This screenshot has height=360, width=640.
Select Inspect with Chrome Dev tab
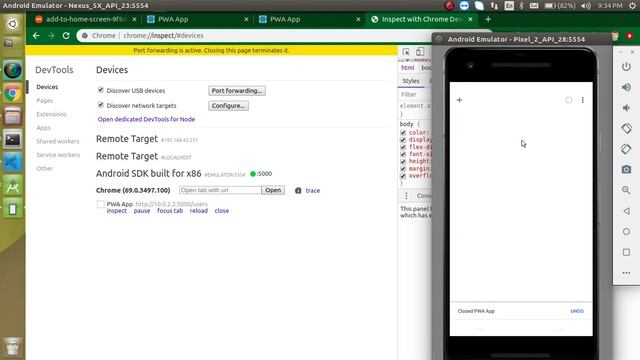point(422,19)
